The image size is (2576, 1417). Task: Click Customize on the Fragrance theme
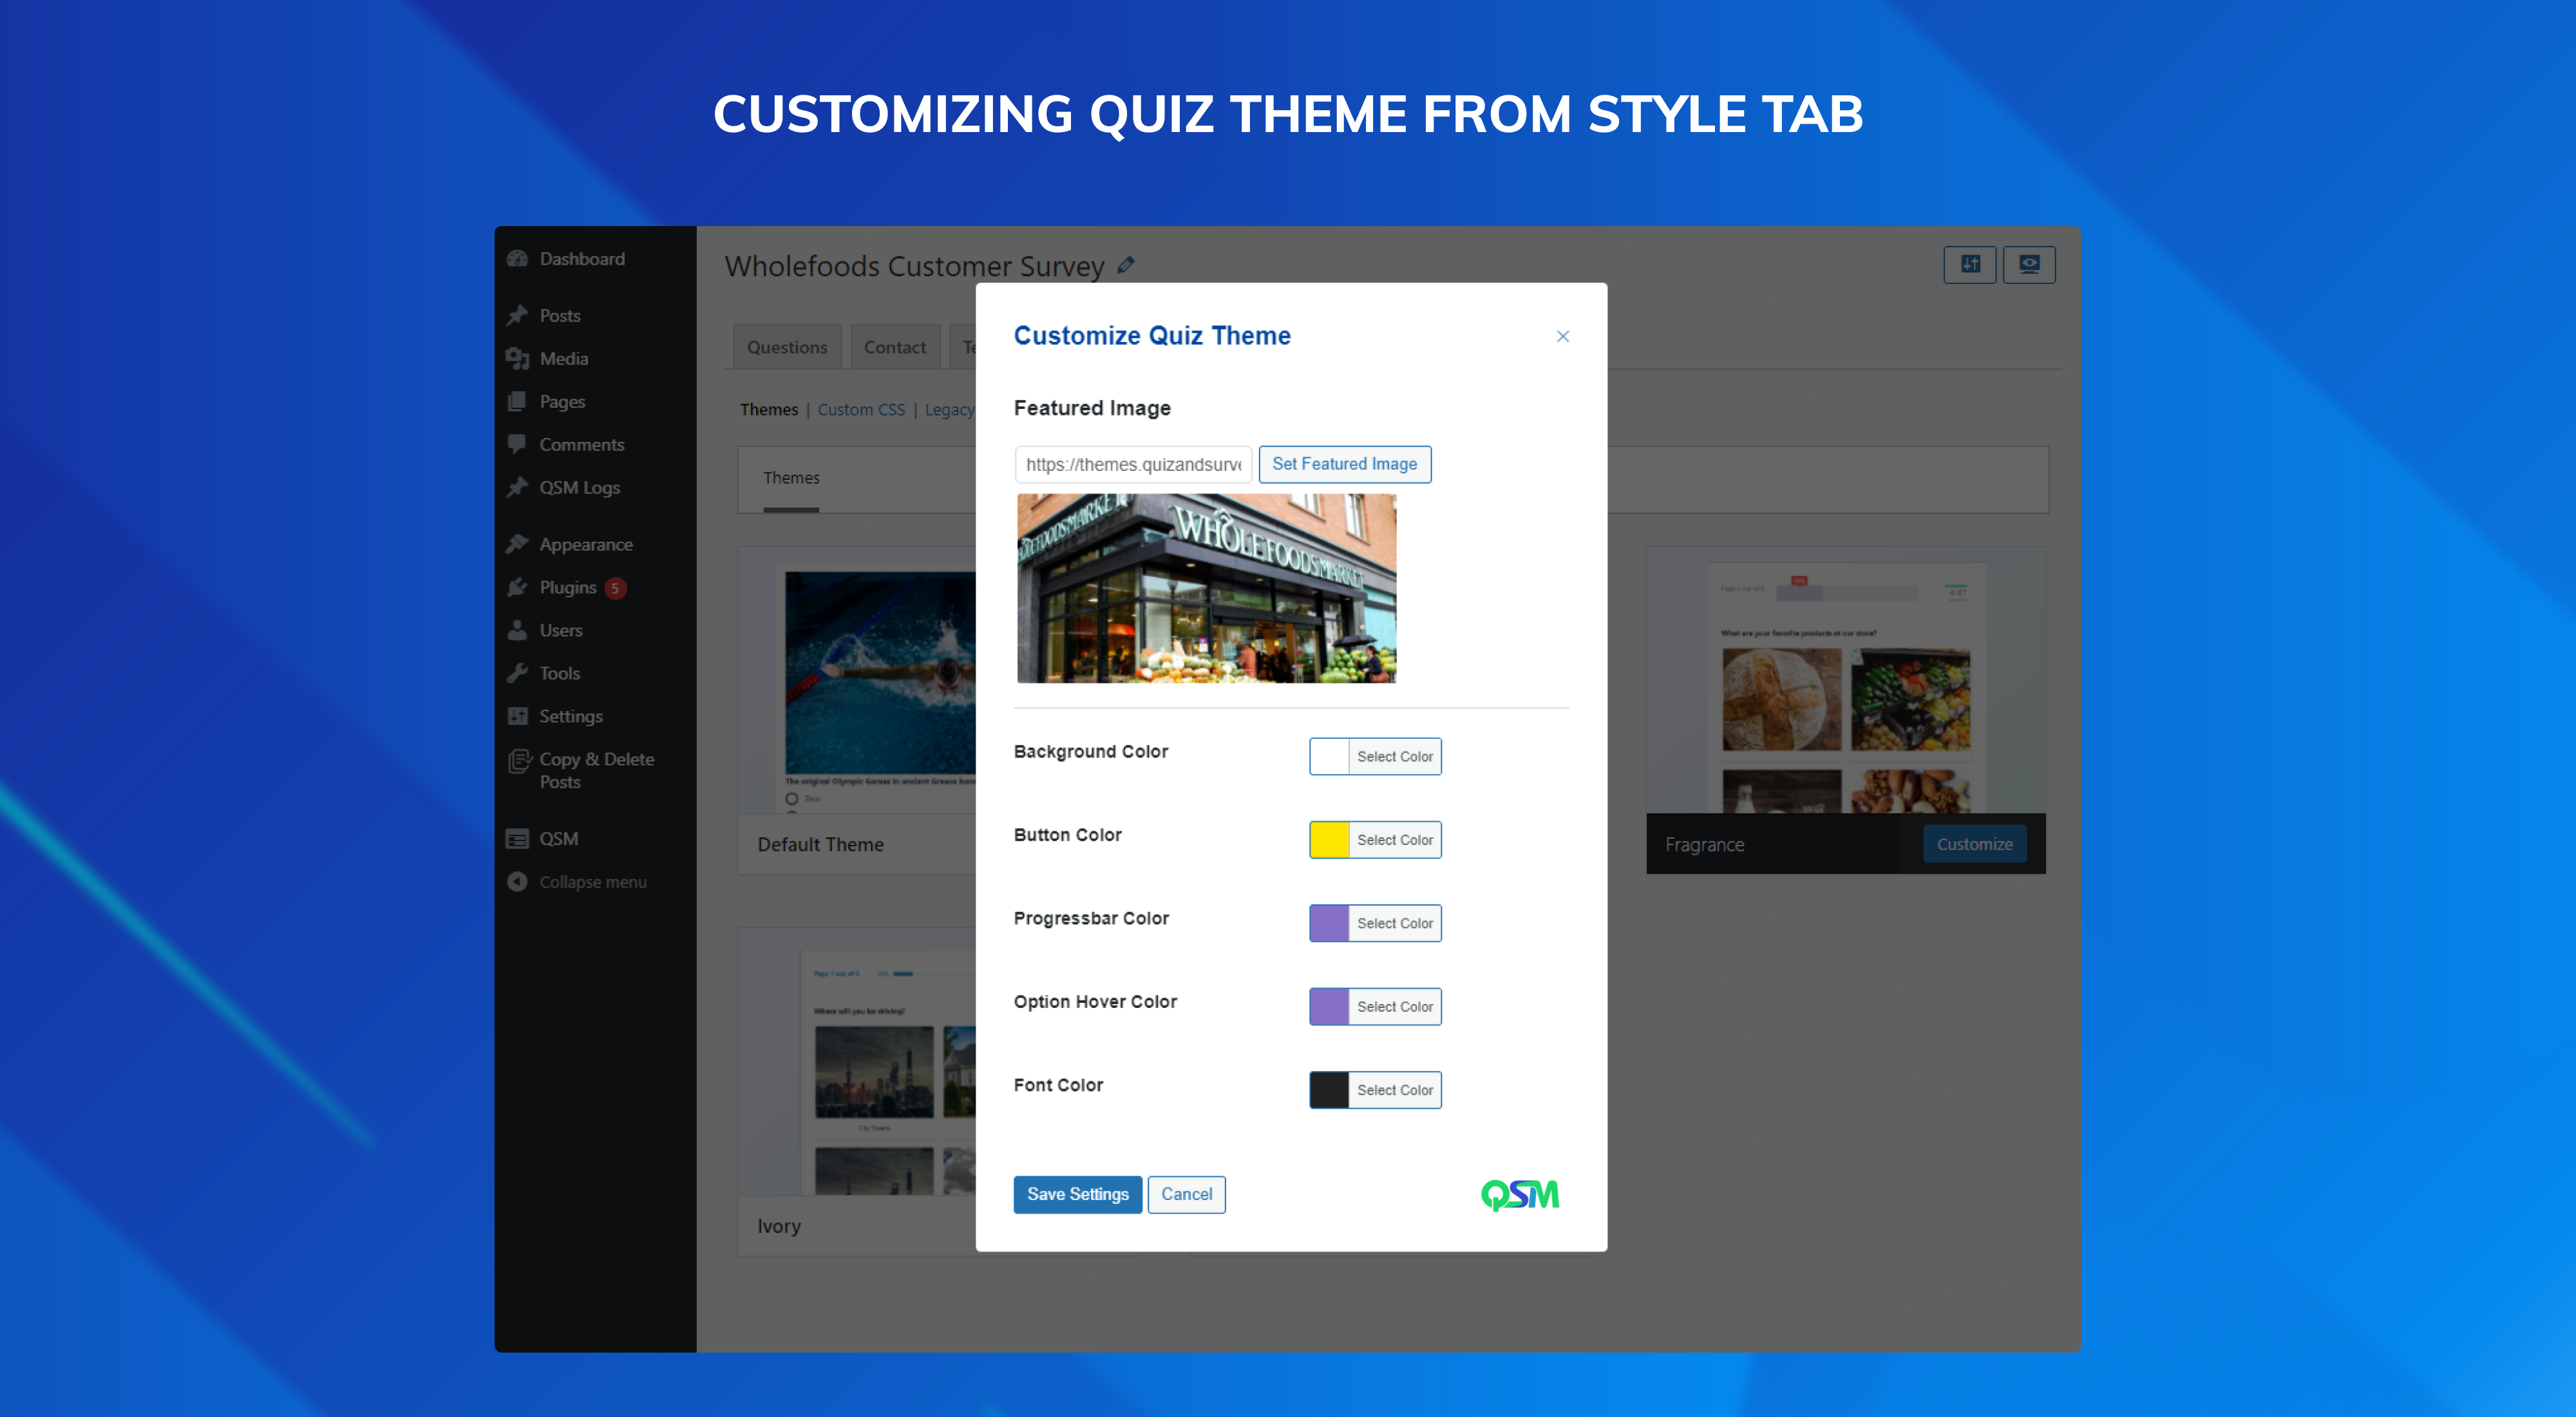[1975, 844]
